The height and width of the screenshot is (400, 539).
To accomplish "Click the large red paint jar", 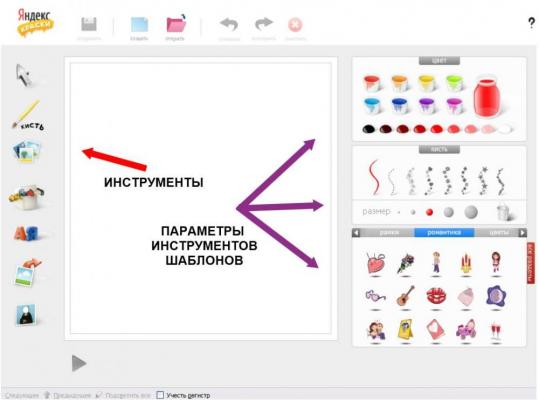I will (x=487, y=96).
